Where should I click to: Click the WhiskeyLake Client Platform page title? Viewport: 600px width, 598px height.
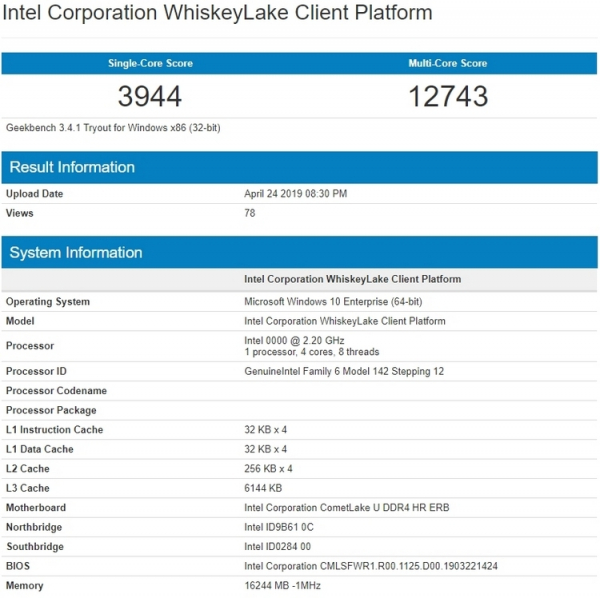click(x=218, y=14)
